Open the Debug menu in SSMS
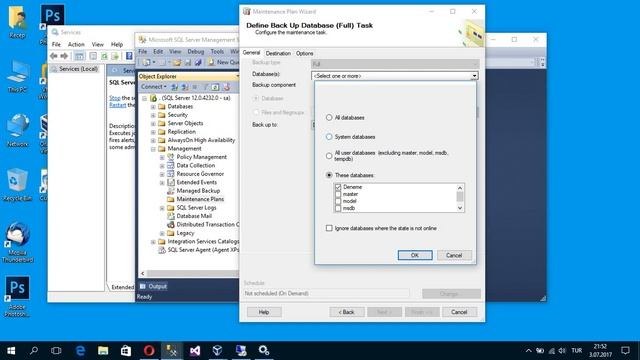Viewport: 640px width, 360px height. coord(196,51)
